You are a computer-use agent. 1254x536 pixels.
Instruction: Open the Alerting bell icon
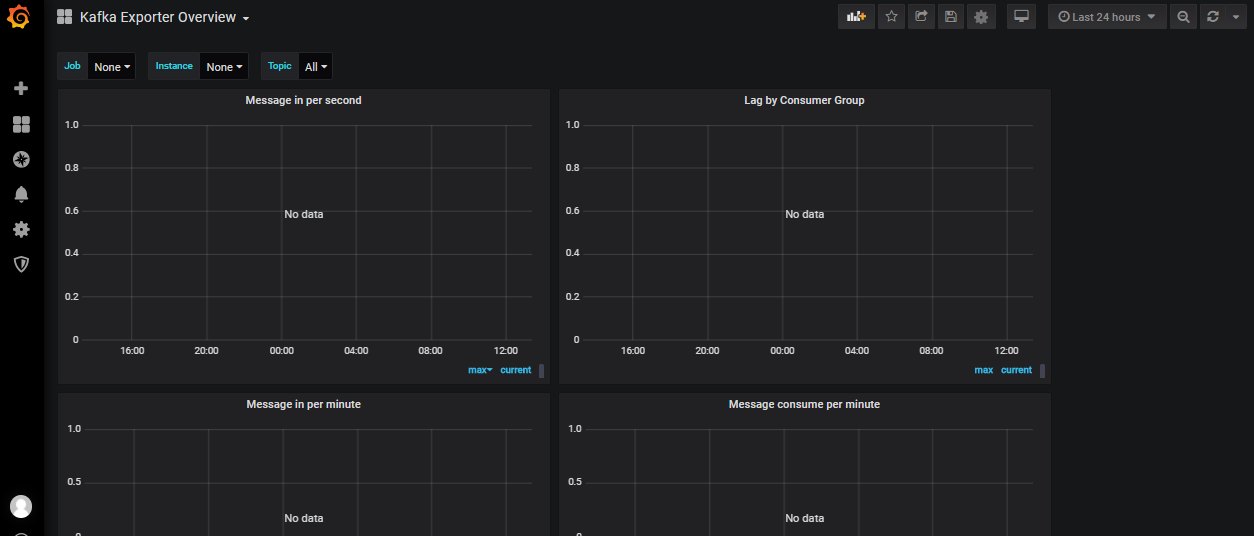pyautogui.click(x=21, y=194)
